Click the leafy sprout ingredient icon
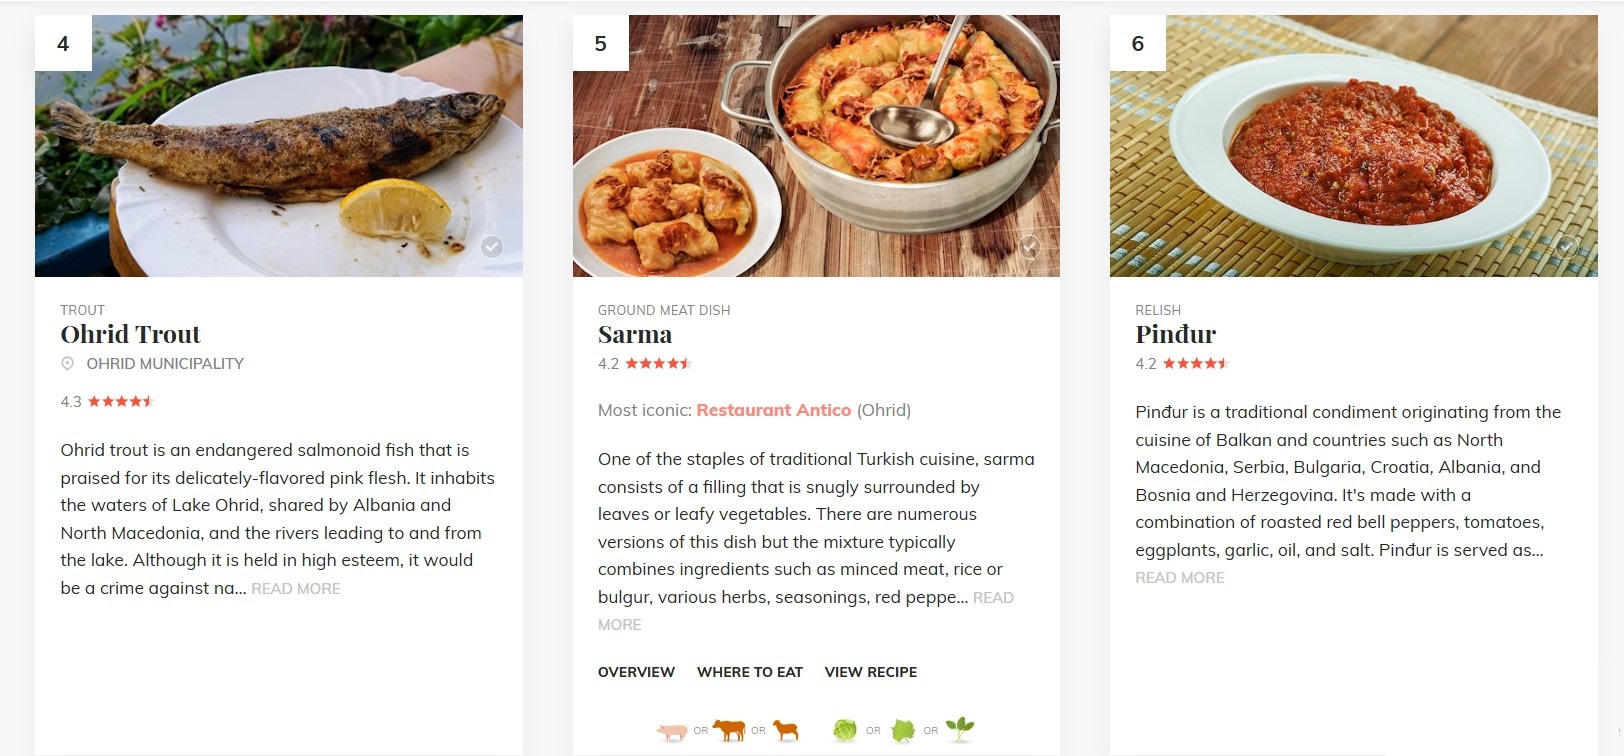The image size is (1624, 756). [960, 729]
